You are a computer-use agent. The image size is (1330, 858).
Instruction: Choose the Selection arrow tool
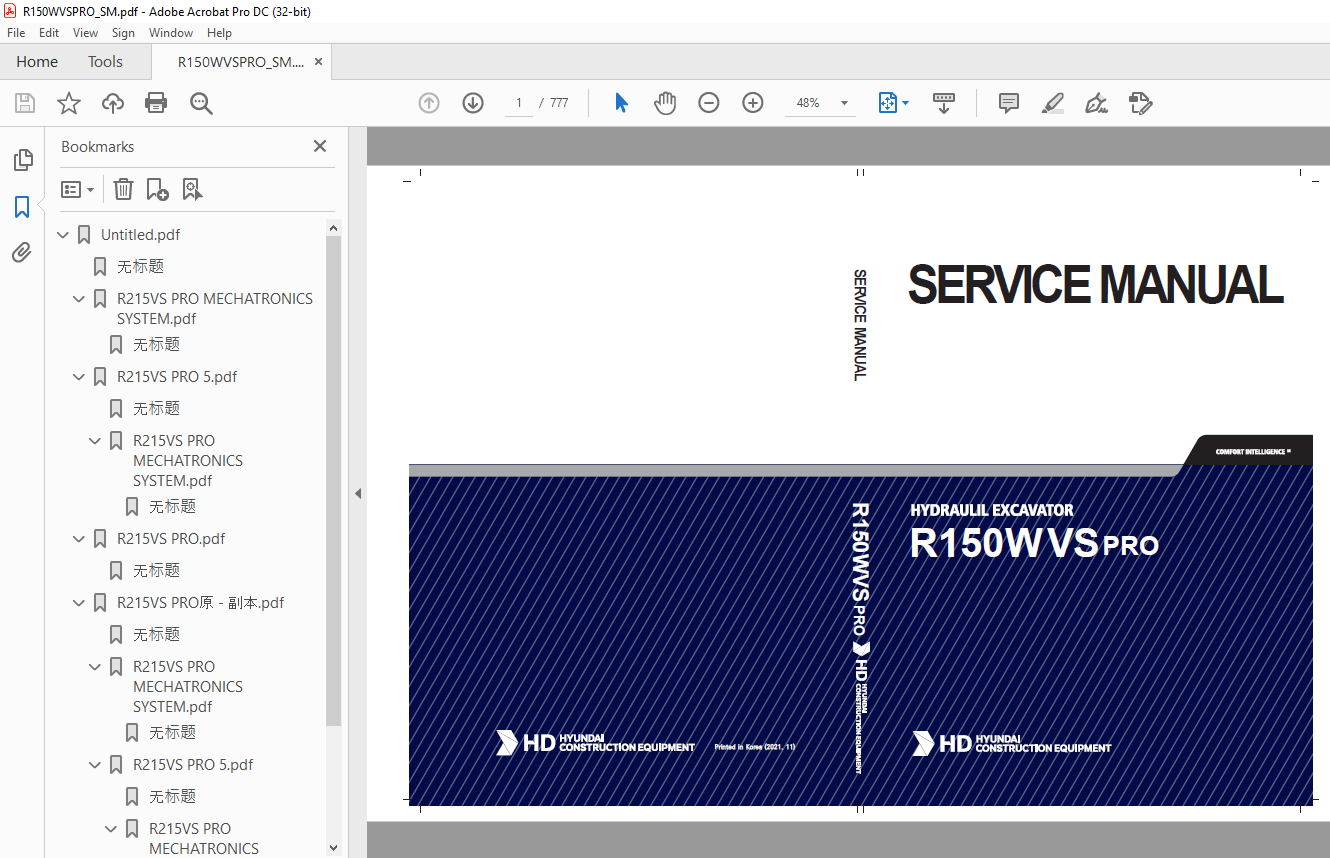coord(621,103)
